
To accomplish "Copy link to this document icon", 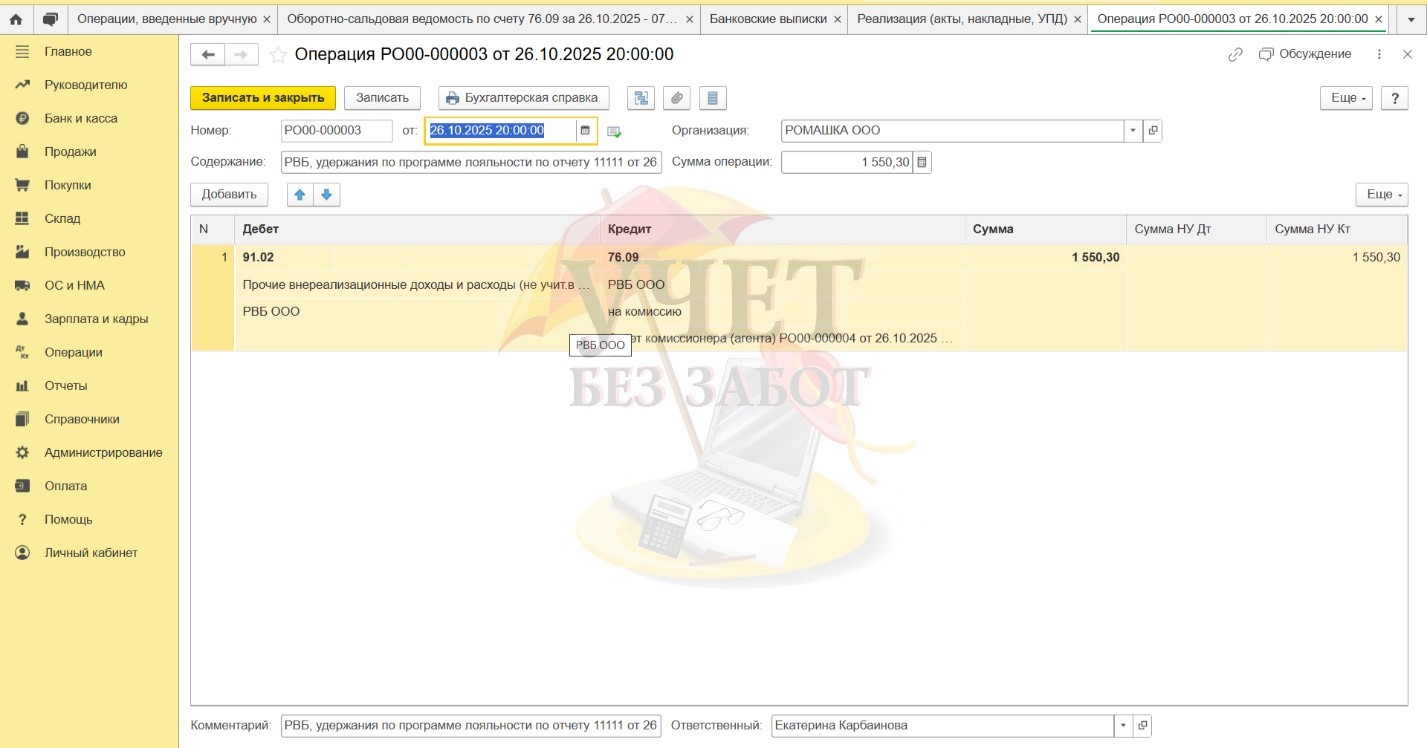I will click(x=1235, y=55).
